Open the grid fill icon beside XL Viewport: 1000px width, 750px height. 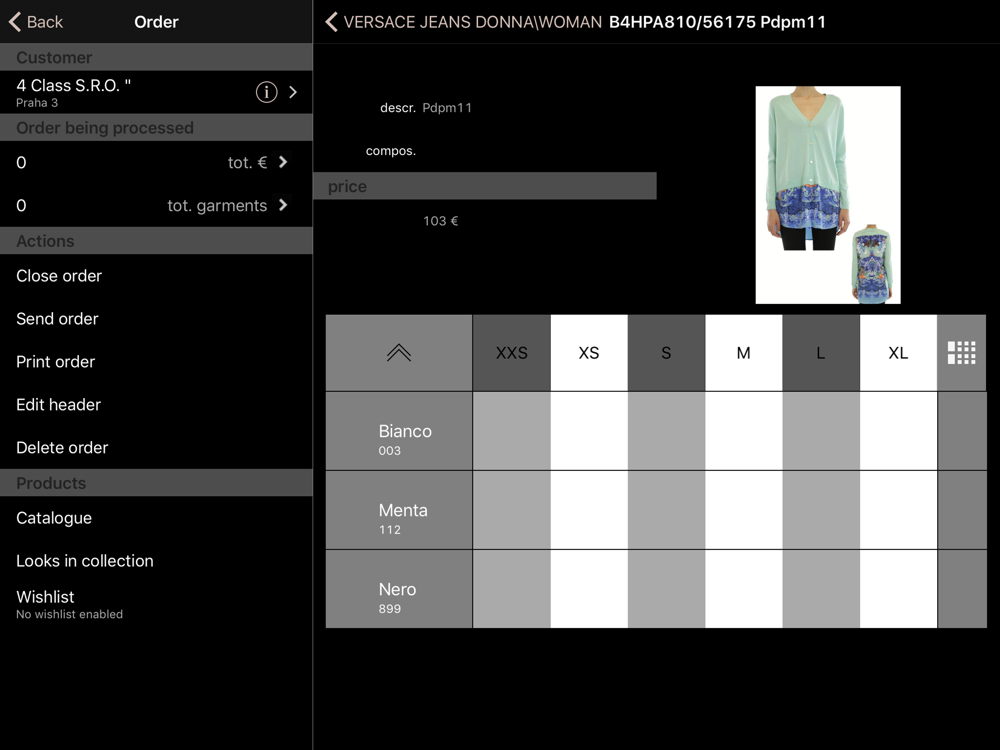tap(961, 353)
